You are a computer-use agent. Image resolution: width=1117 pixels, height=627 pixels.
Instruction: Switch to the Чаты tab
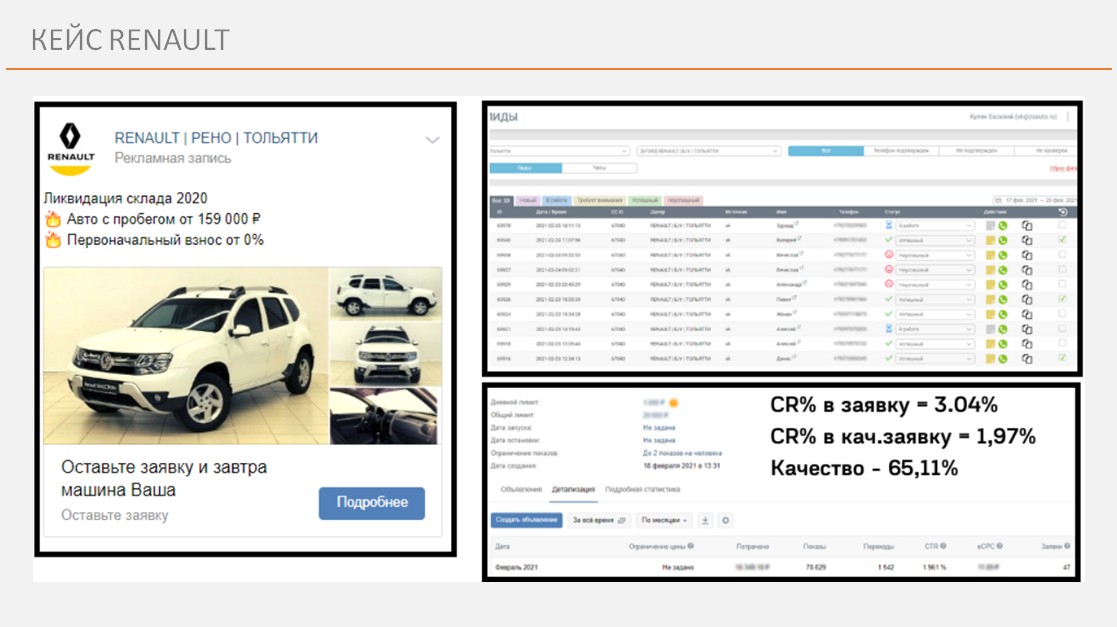pyautogui.click(x=599, y=167)
